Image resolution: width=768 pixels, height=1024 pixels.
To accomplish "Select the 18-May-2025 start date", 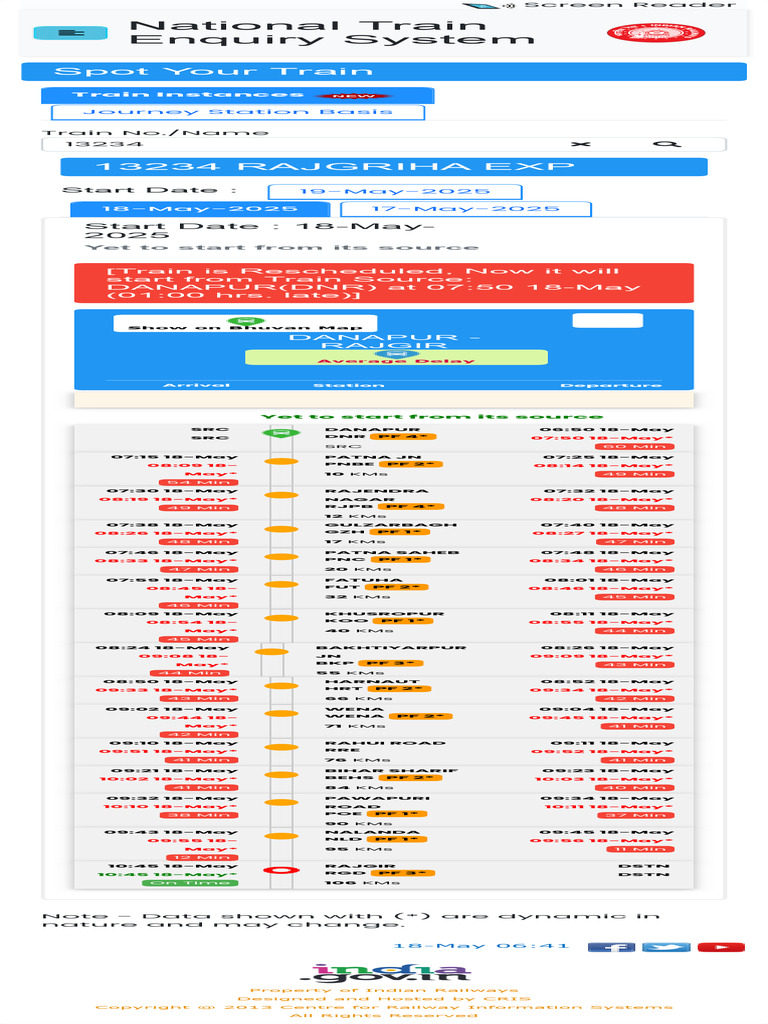I will 200,209.
